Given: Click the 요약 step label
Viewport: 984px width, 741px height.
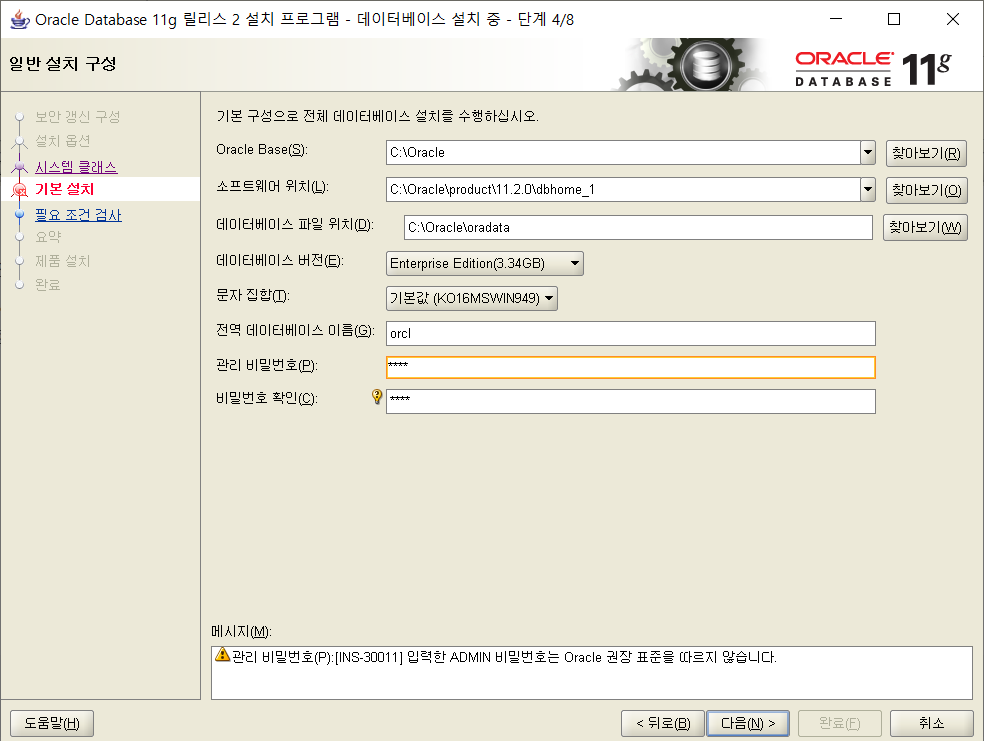Looking at the screenshot, I should click(48, 237).
